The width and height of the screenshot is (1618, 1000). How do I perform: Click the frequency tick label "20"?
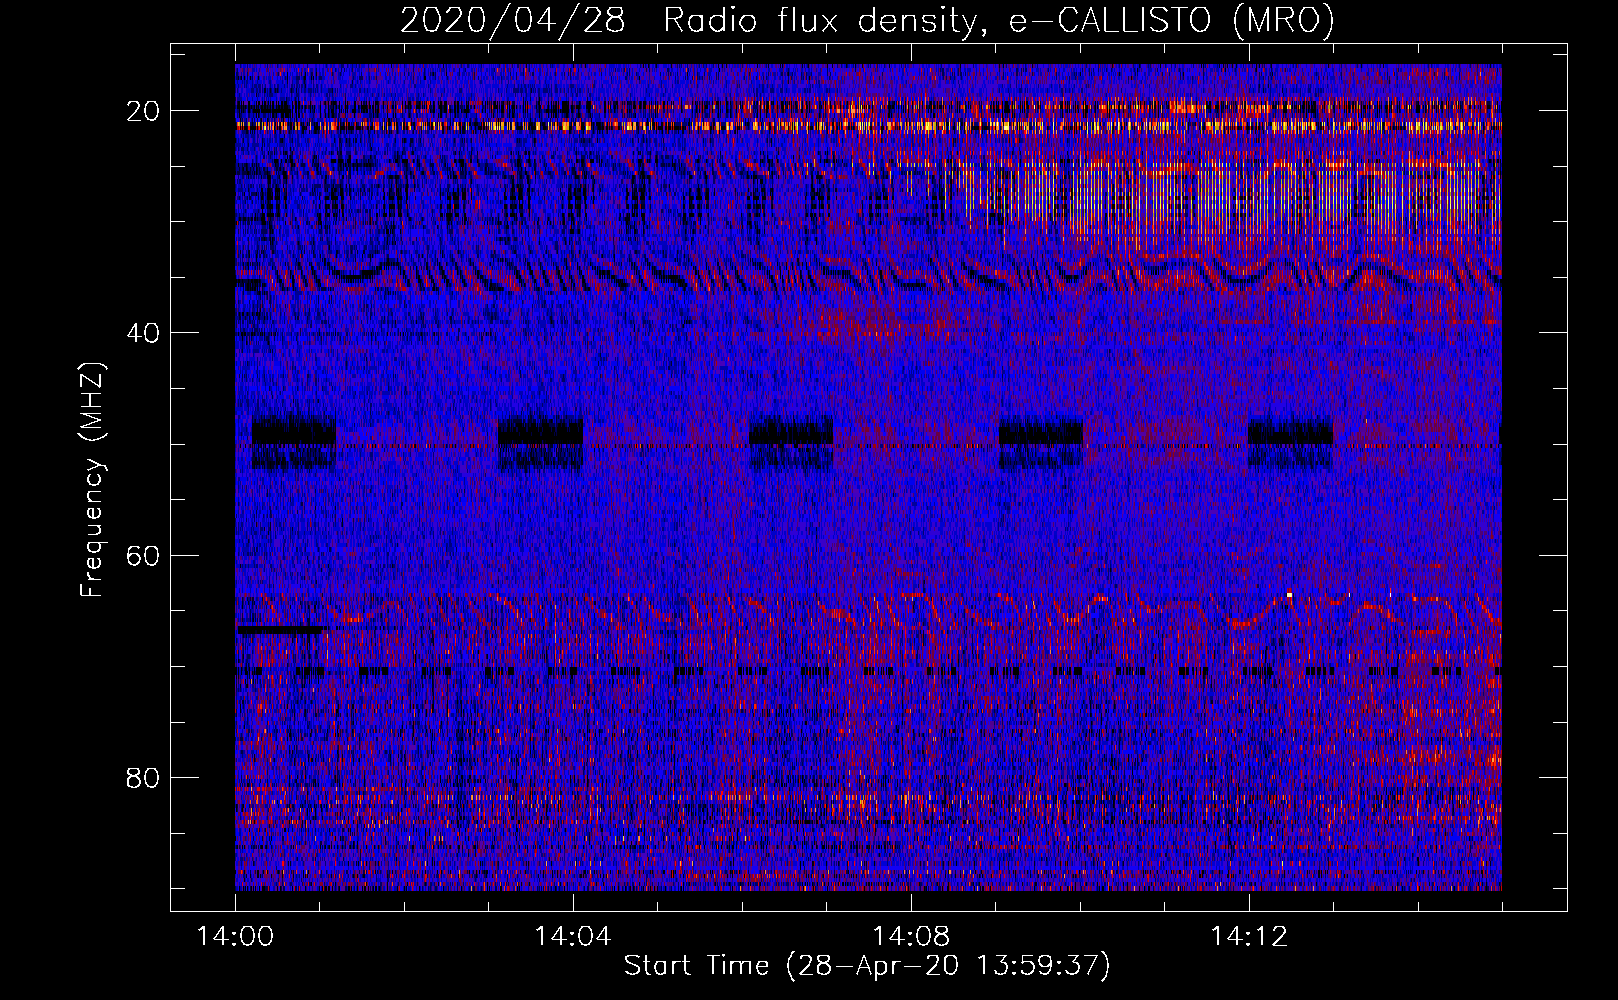pos(143,111)
